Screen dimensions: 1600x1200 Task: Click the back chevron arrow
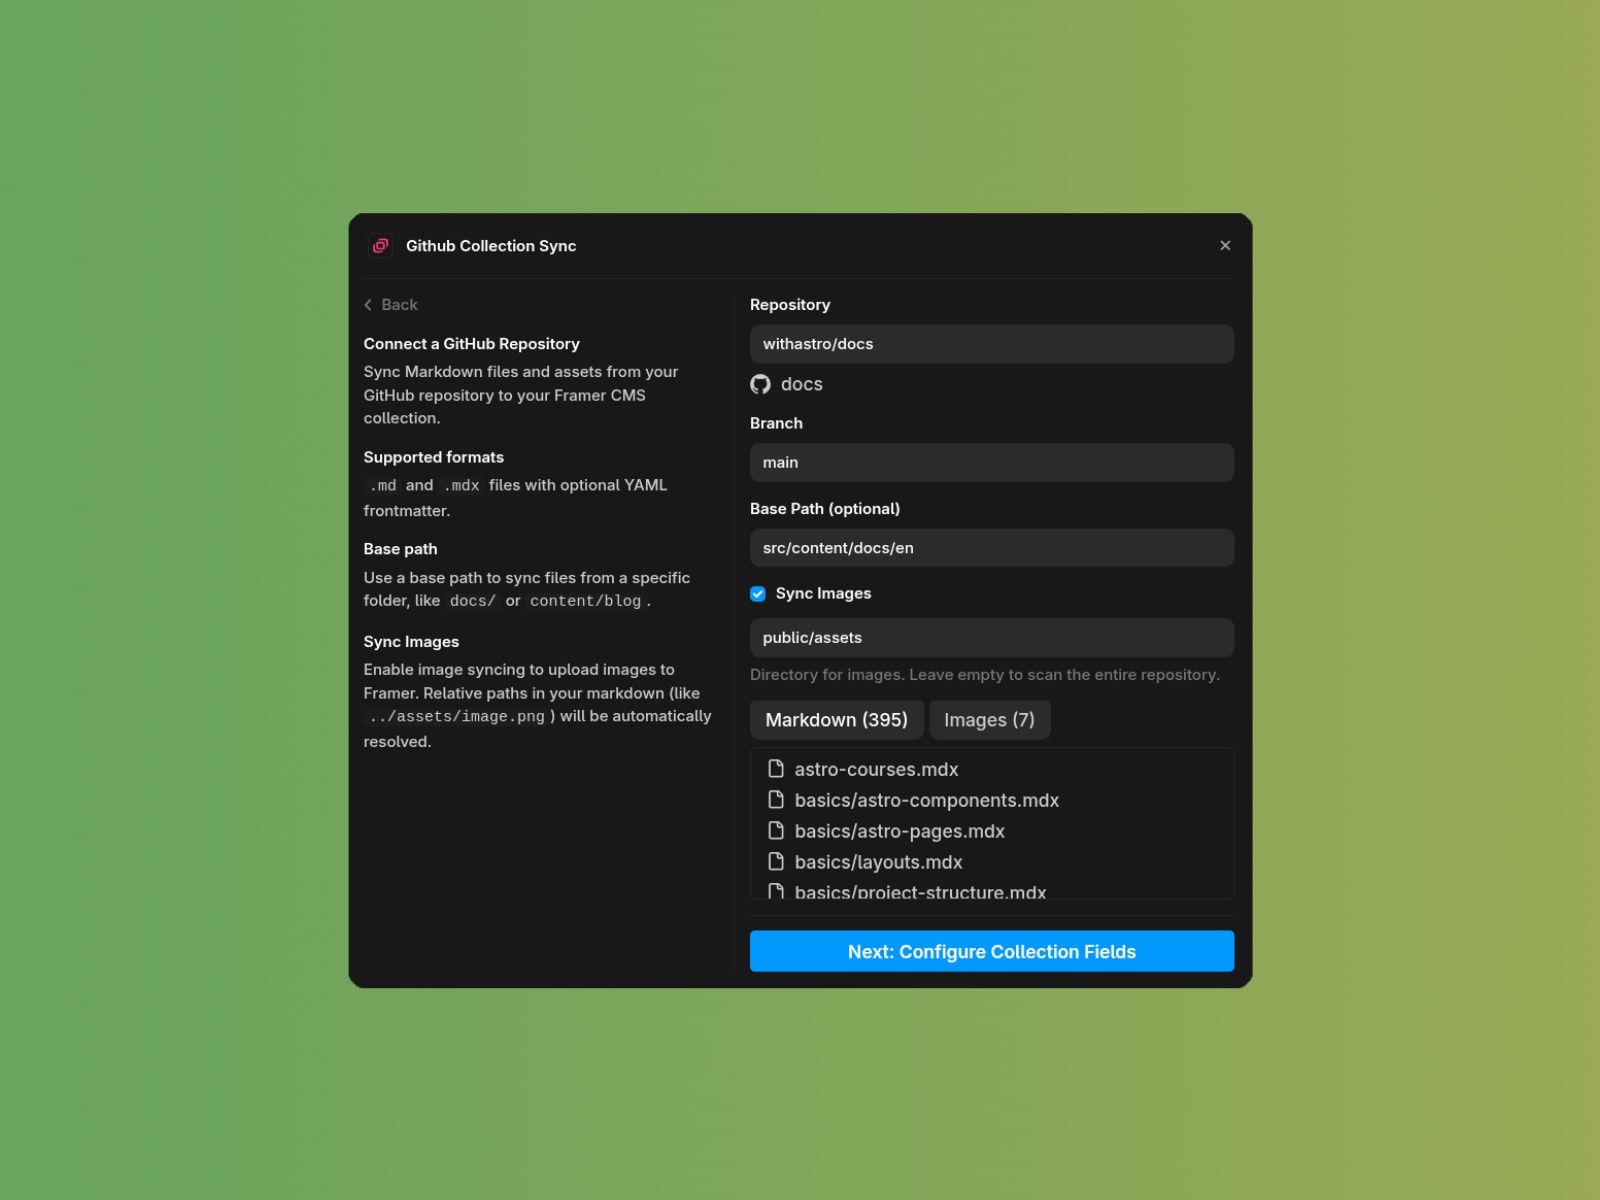369,305
